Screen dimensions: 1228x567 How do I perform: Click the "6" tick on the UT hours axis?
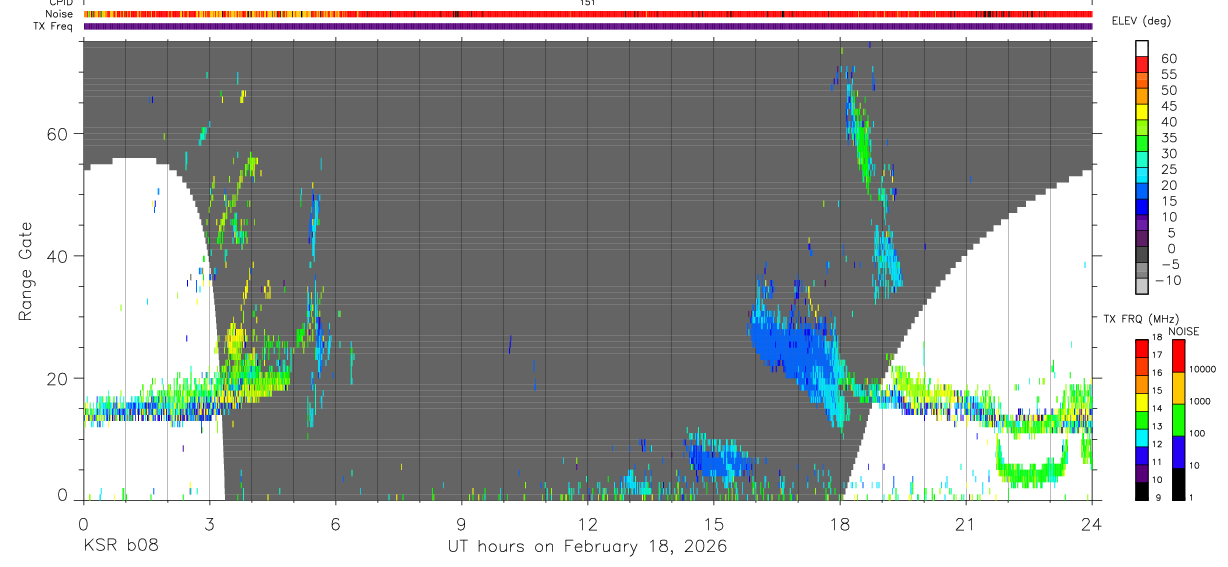pos(335,524)
